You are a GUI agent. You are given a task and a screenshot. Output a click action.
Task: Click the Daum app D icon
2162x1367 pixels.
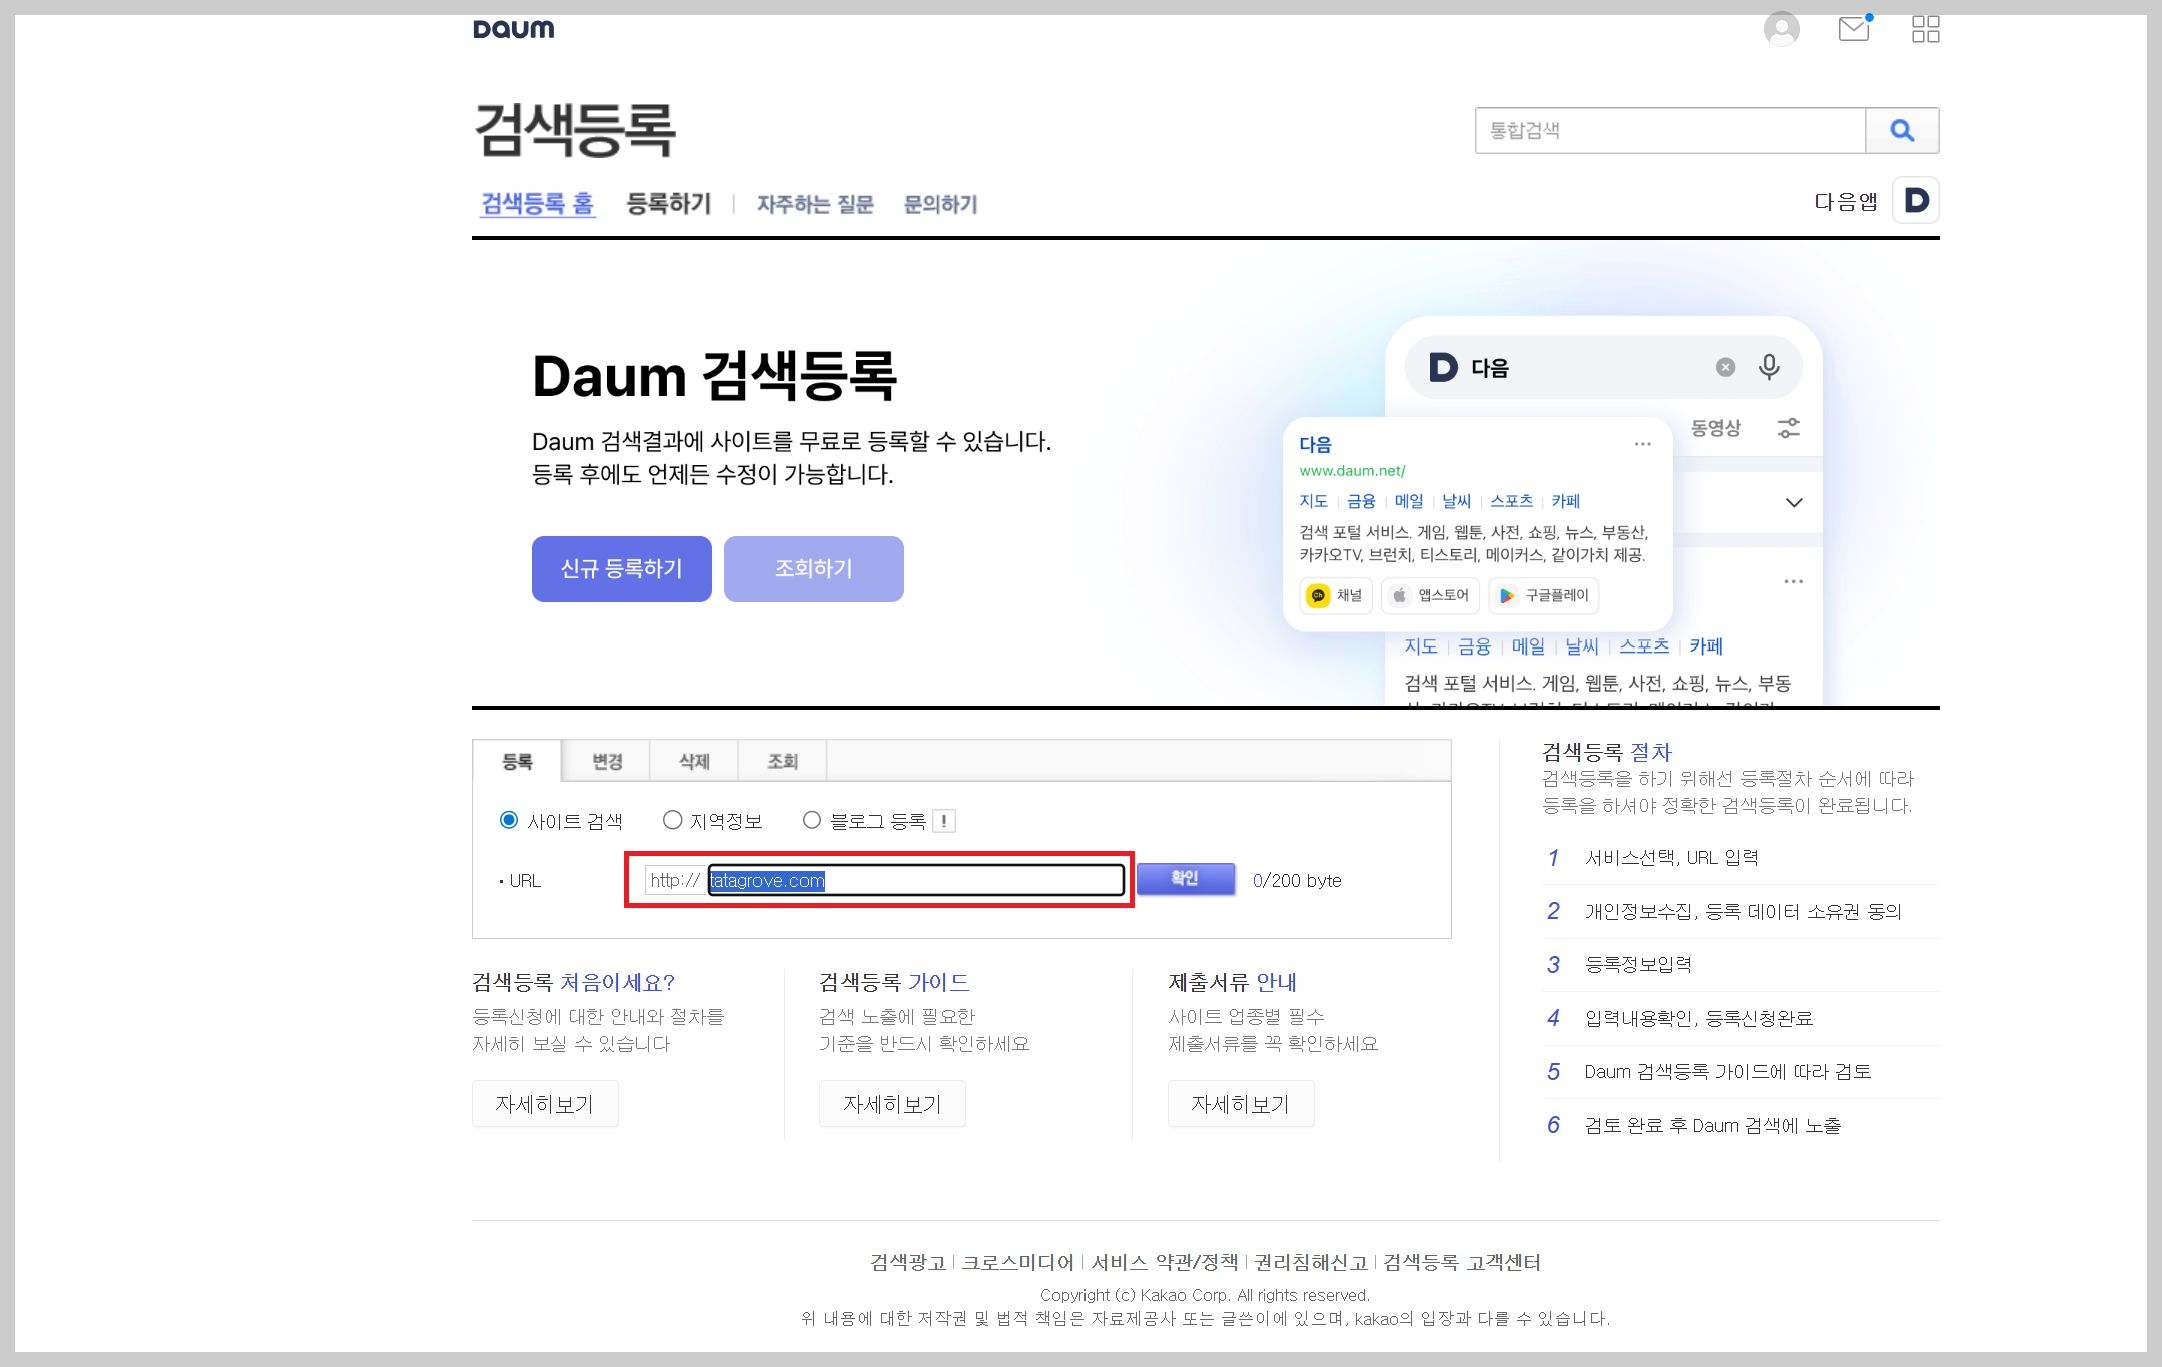(1915, 201)
